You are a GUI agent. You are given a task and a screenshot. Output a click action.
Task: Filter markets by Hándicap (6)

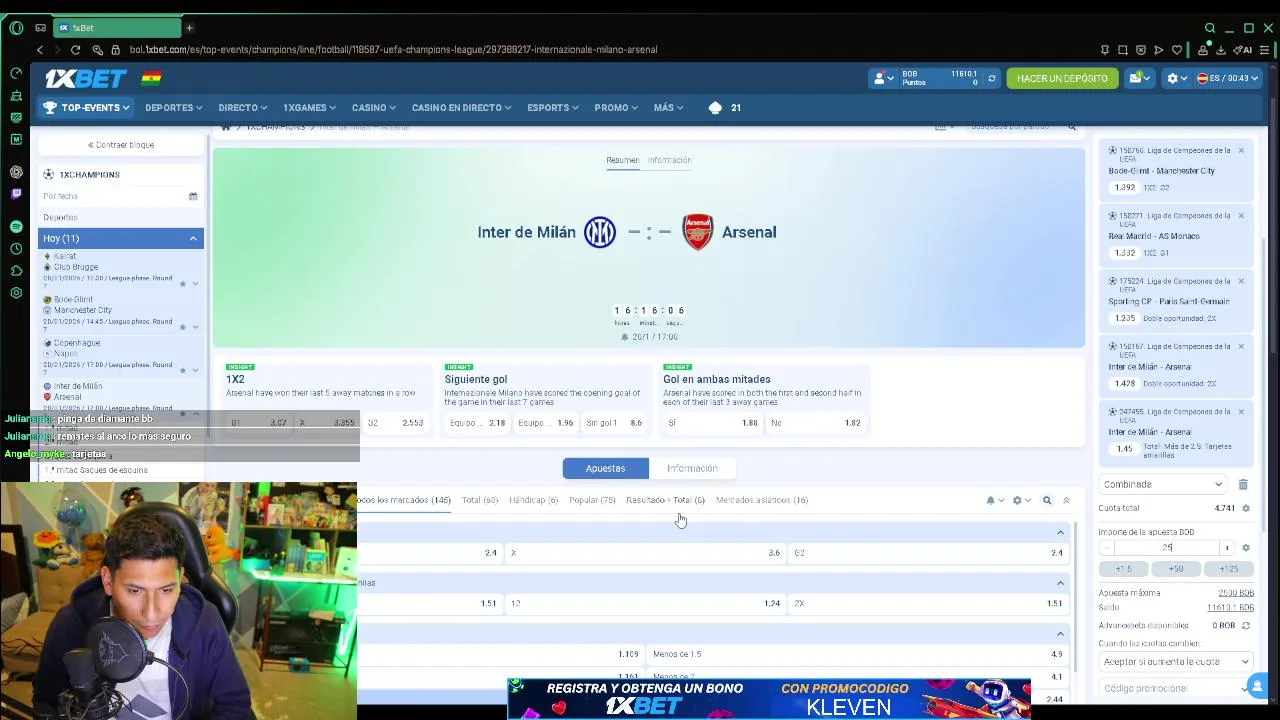[533, 500]
